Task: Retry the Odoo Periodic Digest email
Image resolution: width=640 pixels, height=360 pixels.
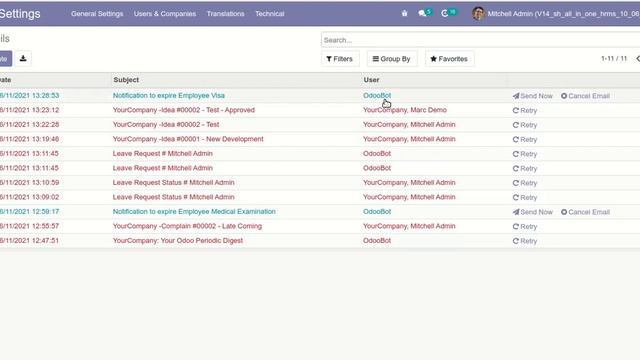Action: tap(524, 241)
